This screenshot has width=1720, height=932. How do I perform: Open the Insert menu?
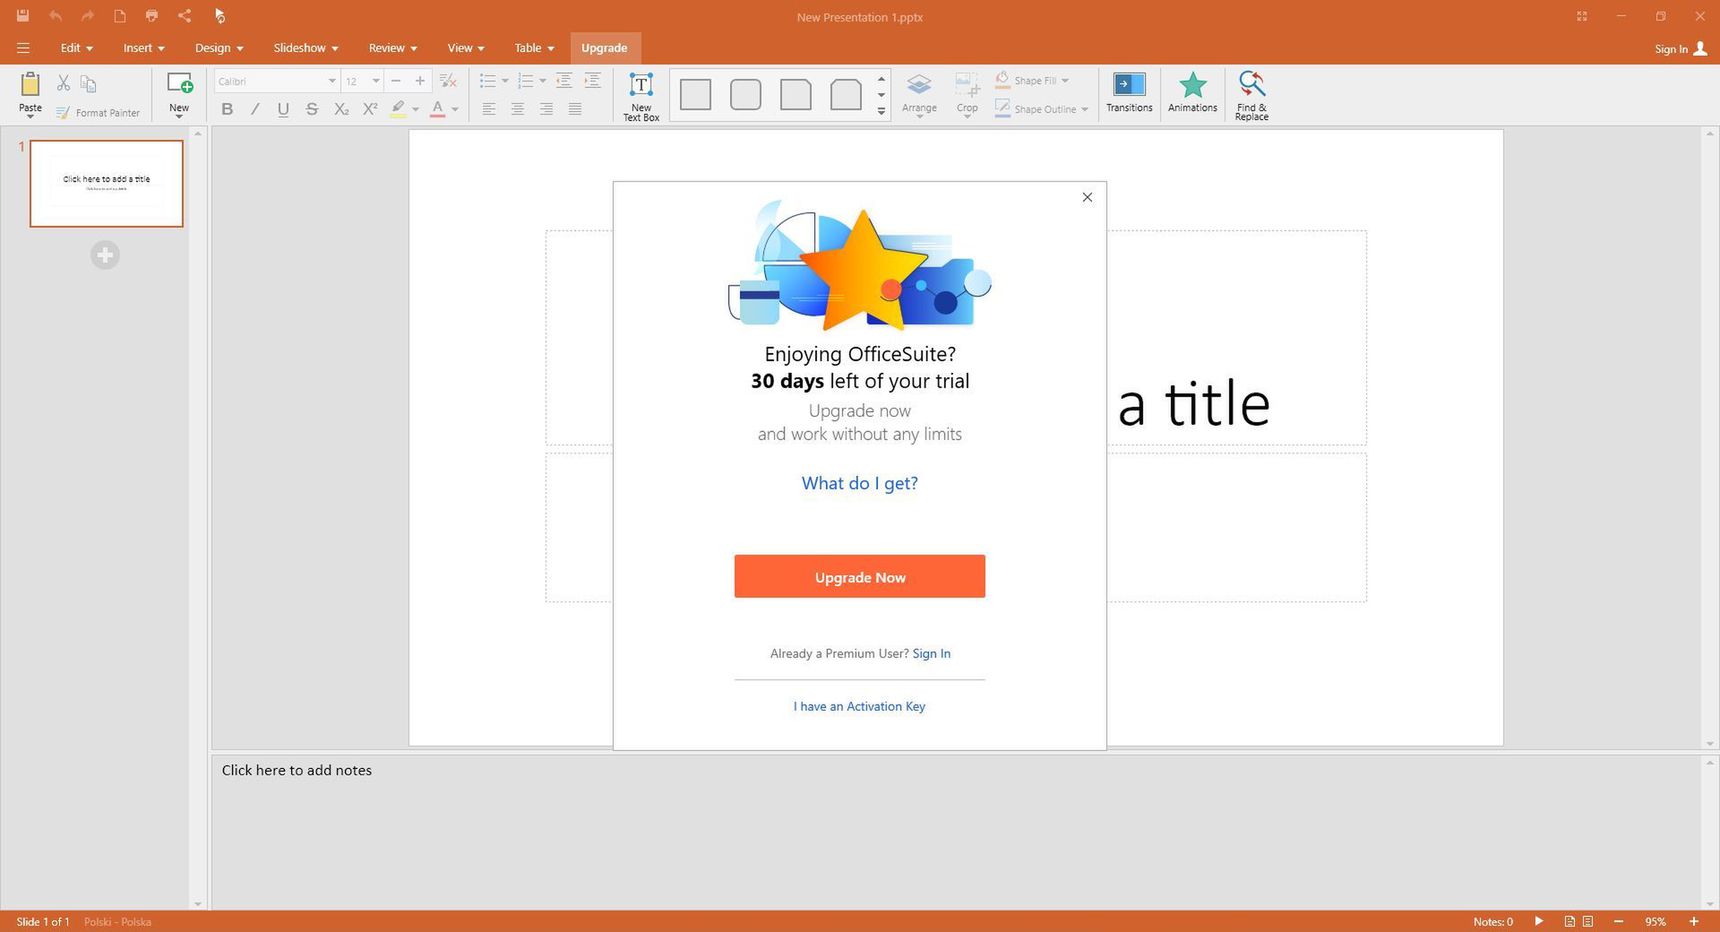(x=144, y=48)
